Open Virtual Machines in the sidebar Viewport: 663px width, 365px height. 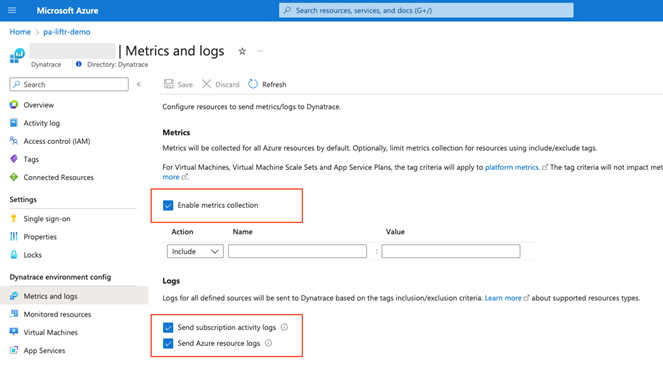(x=50, y=332)
